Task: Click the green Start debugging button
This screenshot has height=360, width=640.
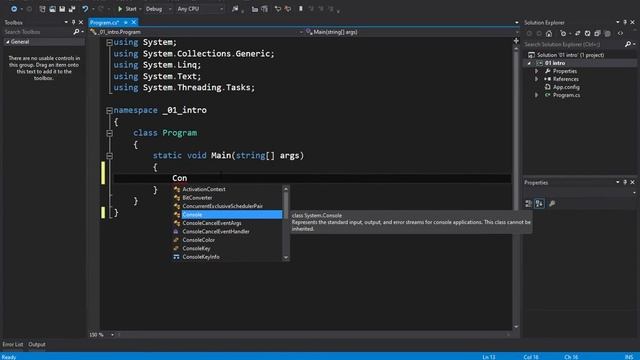Action: point(127,9)
